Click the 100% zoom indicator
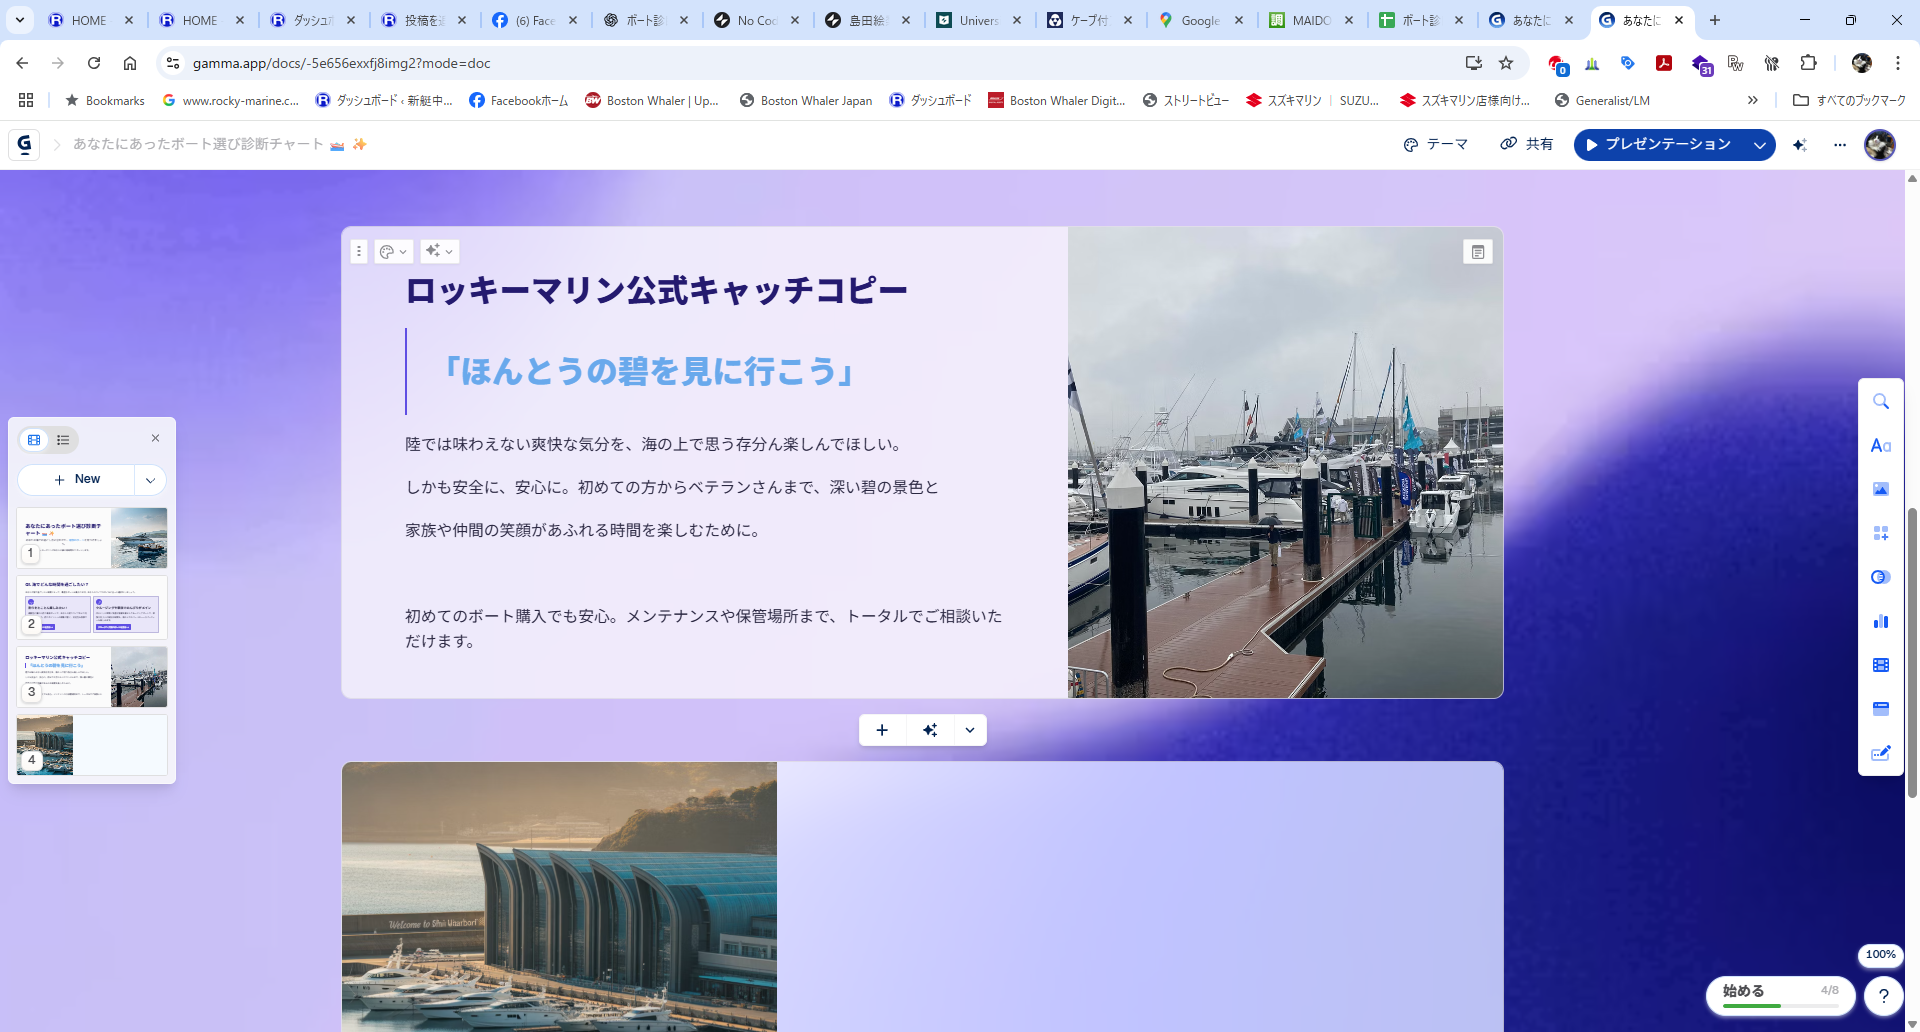The width and height of the screenshot is (1920, 1032). click(x=1880, y=954)
